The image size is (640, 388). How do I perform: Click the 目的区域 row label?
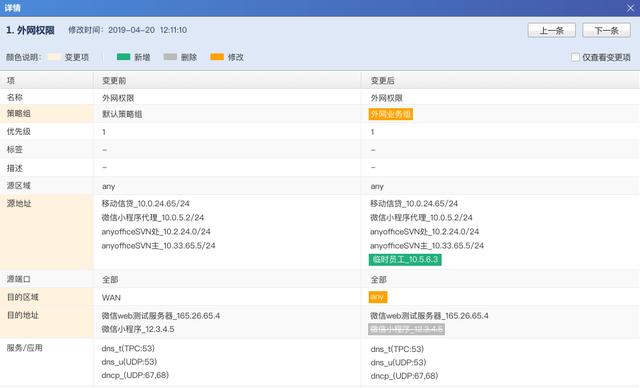point(23,297)
